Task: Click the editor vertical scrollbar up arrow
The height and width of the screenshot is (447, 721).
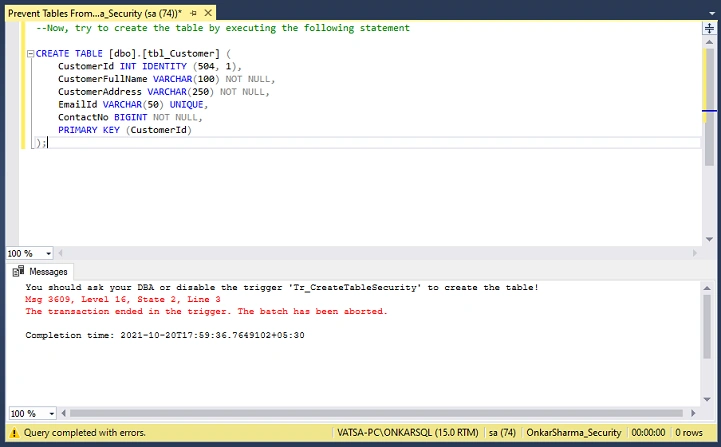Action: (709, 42)
